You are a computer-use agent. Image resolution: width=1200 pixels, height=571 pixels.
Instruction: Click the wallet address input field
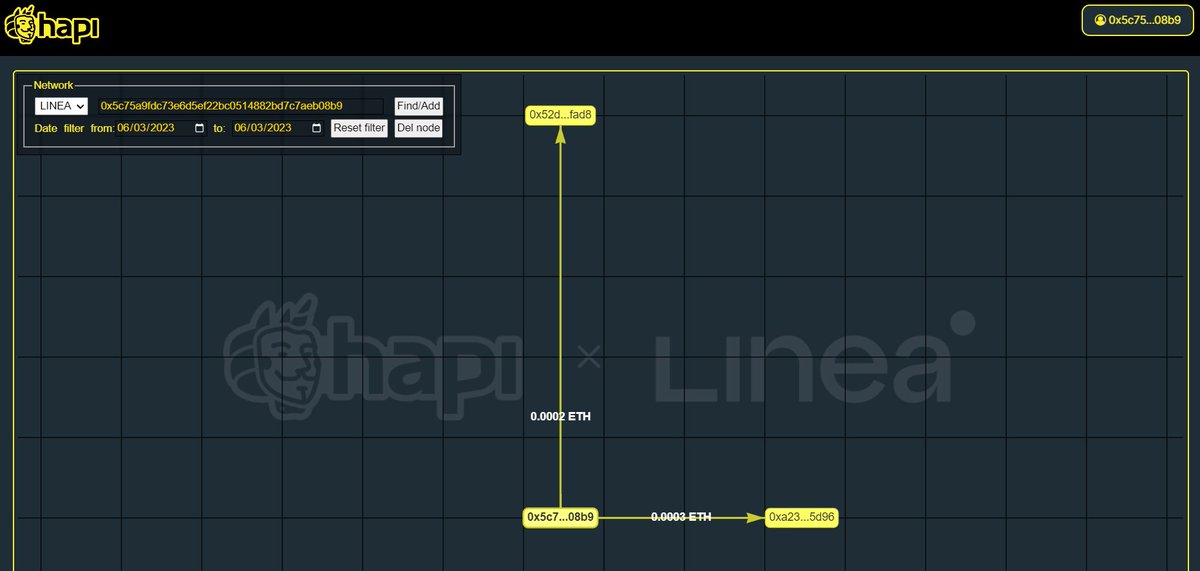click(240, 105)
